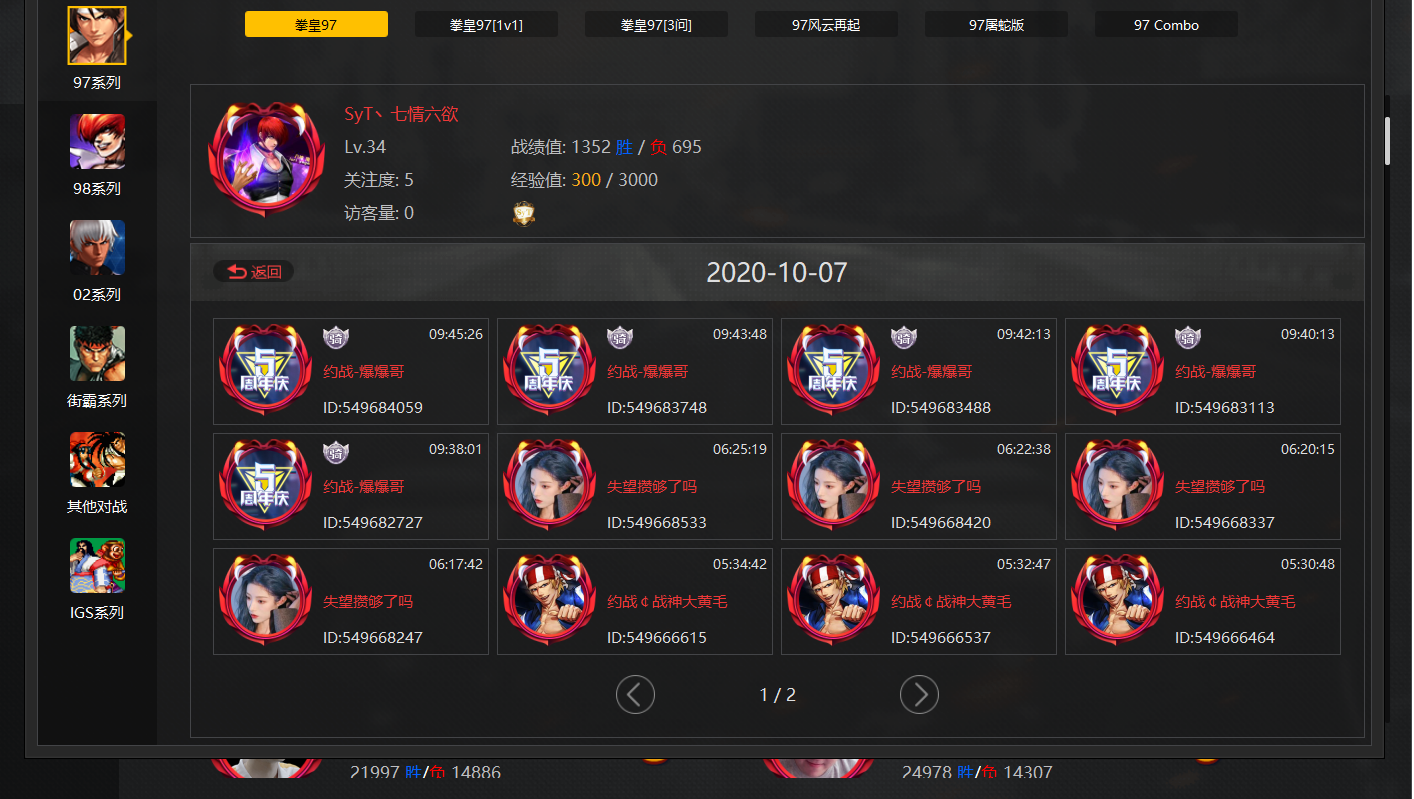Select the 拳皇97[3问] tab
This screenshot has height=799, width=1414.
656,25
